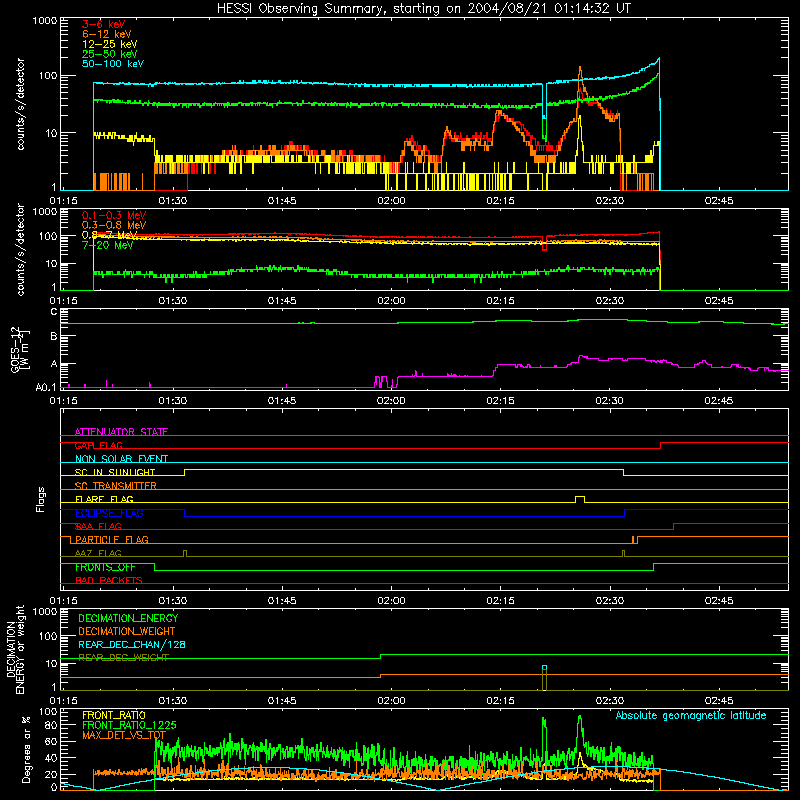This screenshot has height=800, width=800.
Task: Click the MAX_DET_VS_TOT legend entry
Action: [123, 735]
